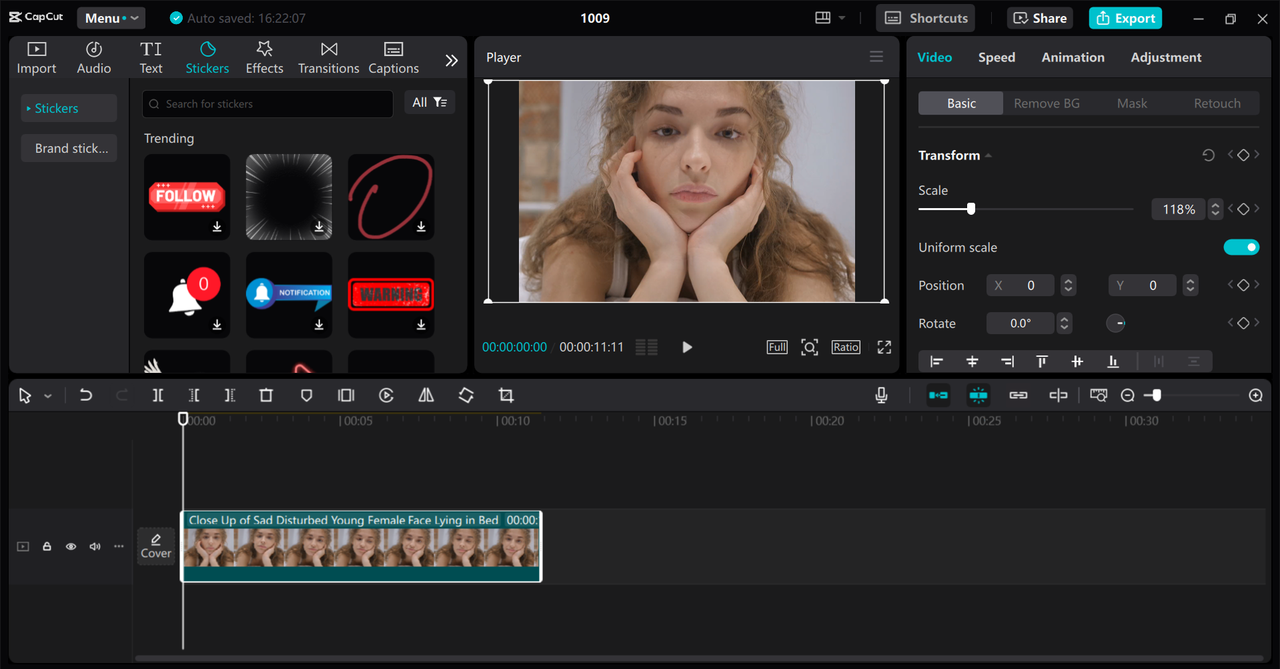
Task: Open the Audio tab
Action: click(x=94, y=58)
